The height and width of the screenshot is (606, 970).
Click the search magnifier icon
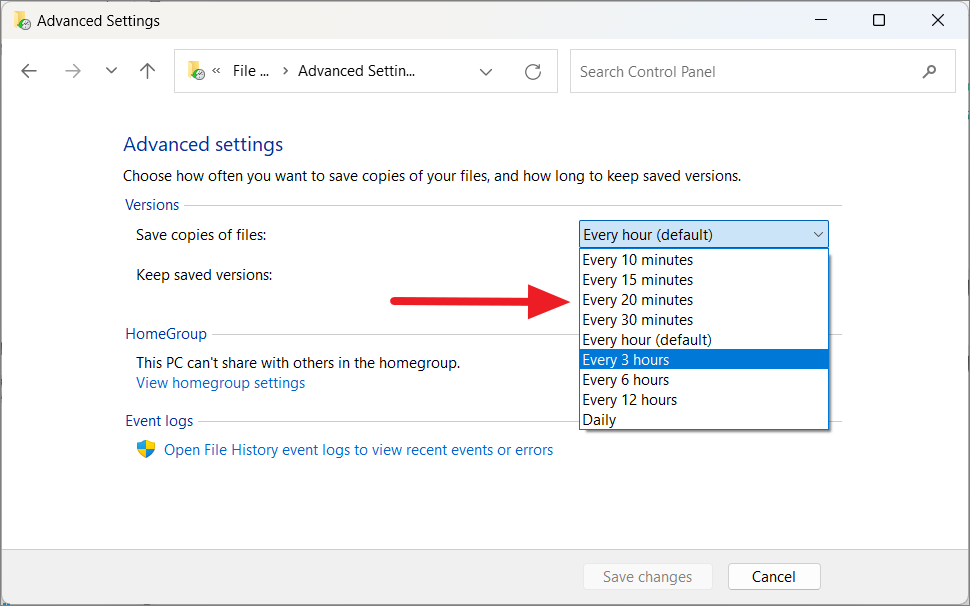click(x=929, y=71)
